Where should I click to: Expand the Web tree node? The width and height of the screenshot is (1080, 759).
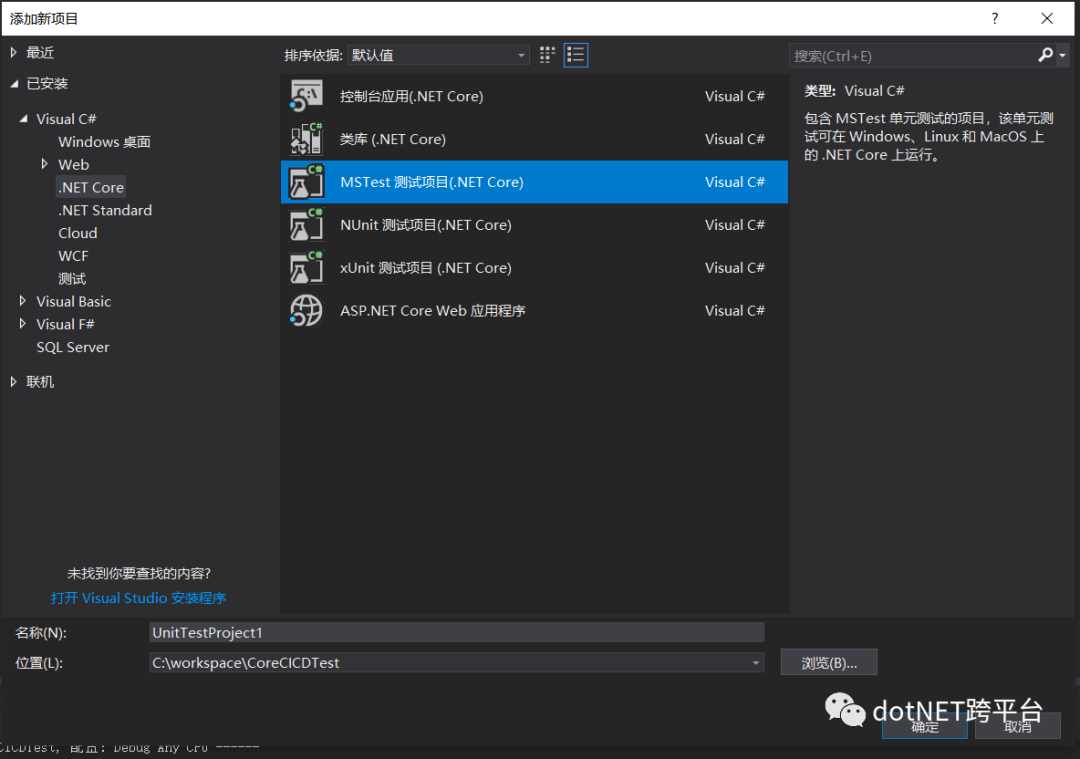coord(45,164)
